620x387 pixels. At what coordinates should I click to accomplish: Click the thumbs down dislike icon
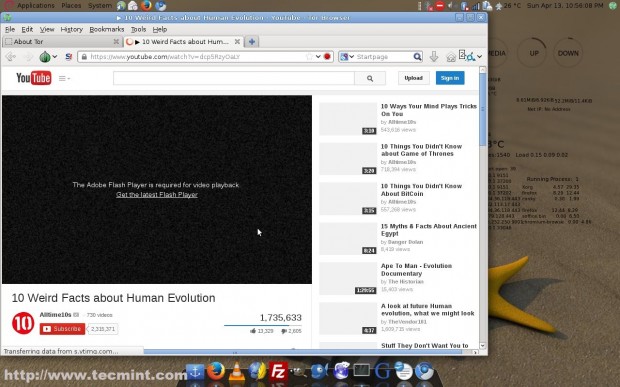point(284,331)
